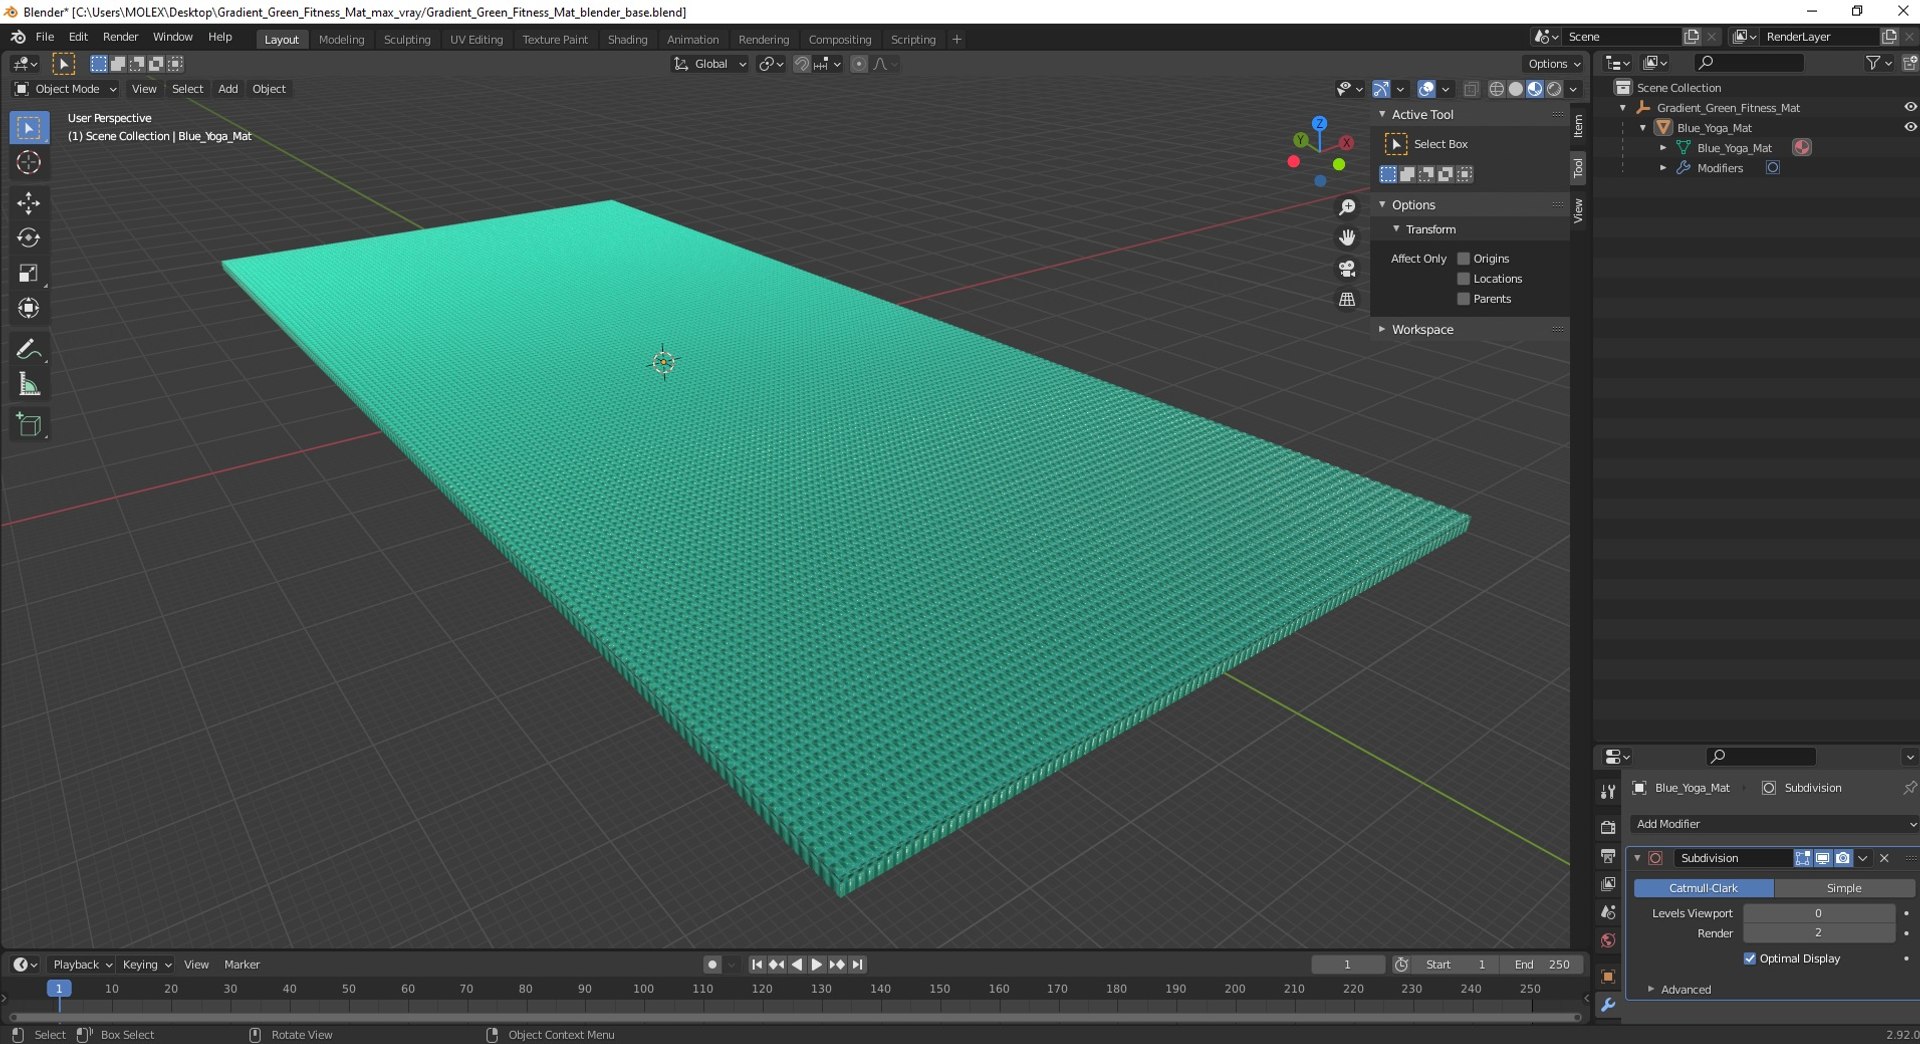
Task: Activate the Rotate tool
Action: [x=28, y=238]
